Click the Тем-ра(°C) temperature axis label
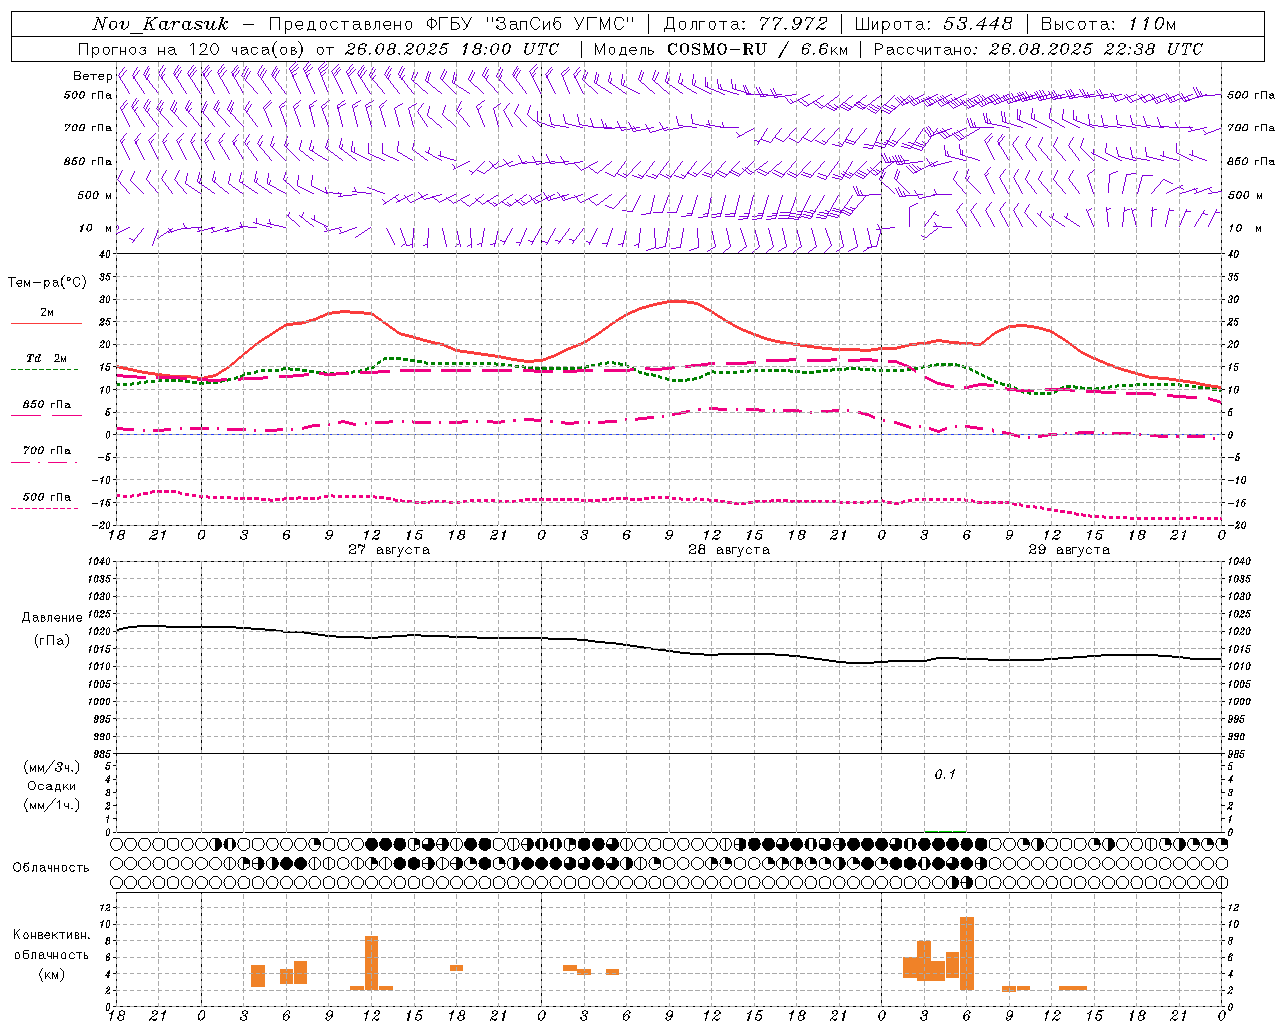This screenshot has height=1024, width=1280. (47, 283)
